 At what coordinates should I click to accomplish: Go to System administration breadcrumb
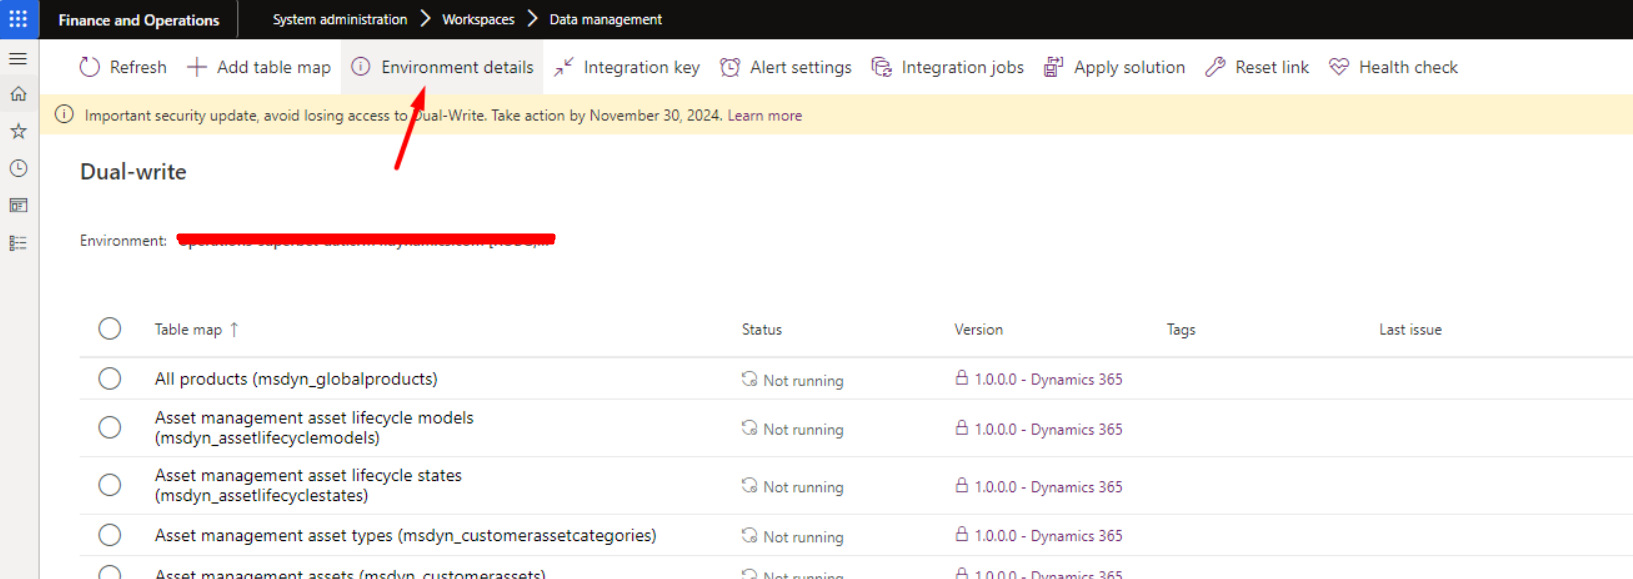[x=340, y=19]
